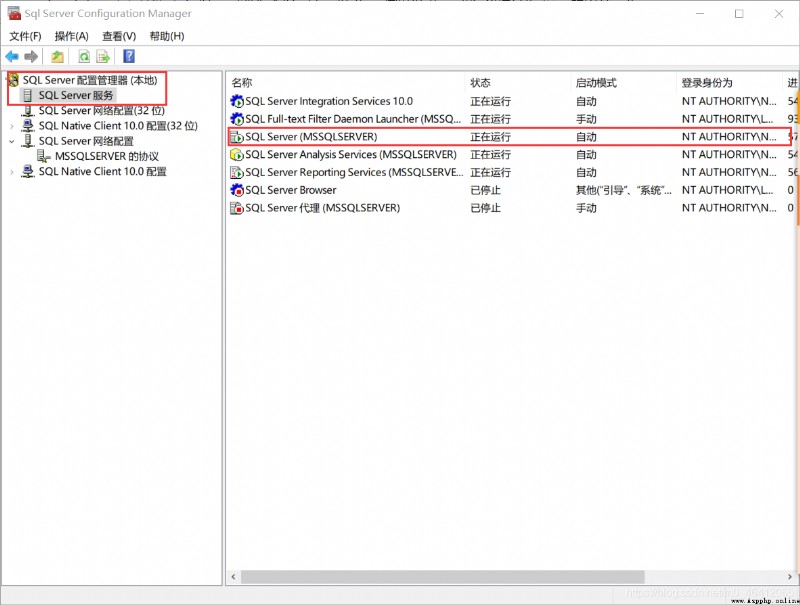
Task: Select SQL Full-text Filter Daemon Launcher row
Action: 353,119
